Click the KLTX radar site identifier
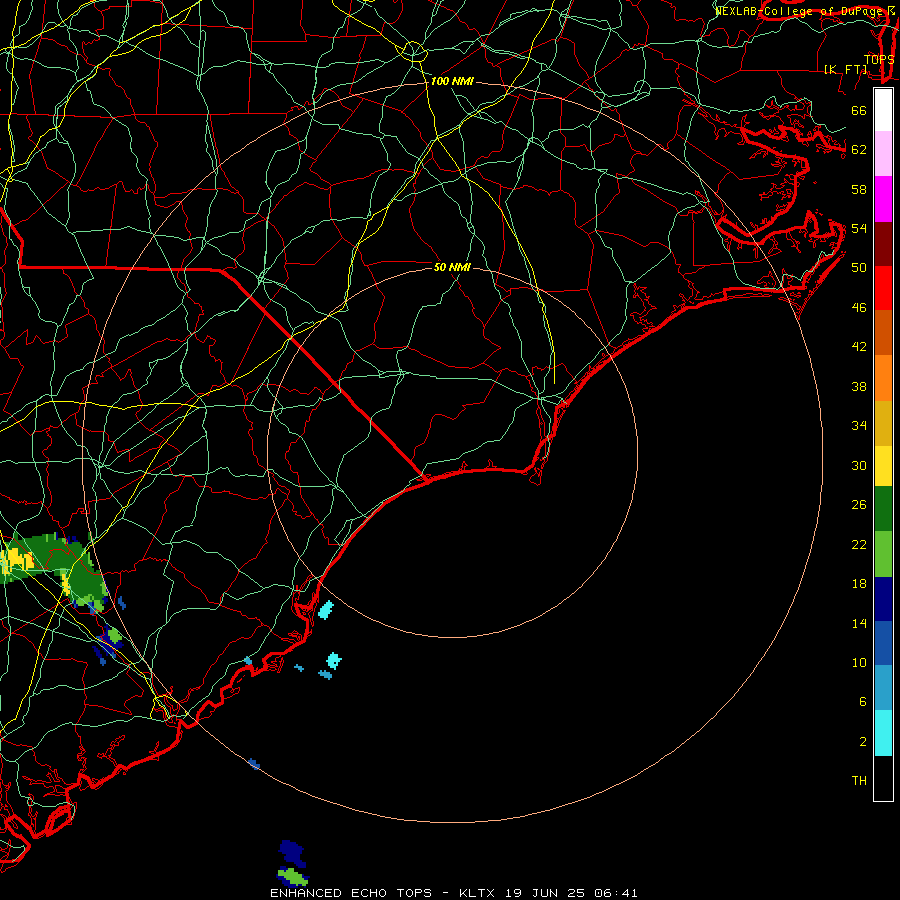Viewport: 900px width, 900px height. pyautogui.click(x=476, y=893)
